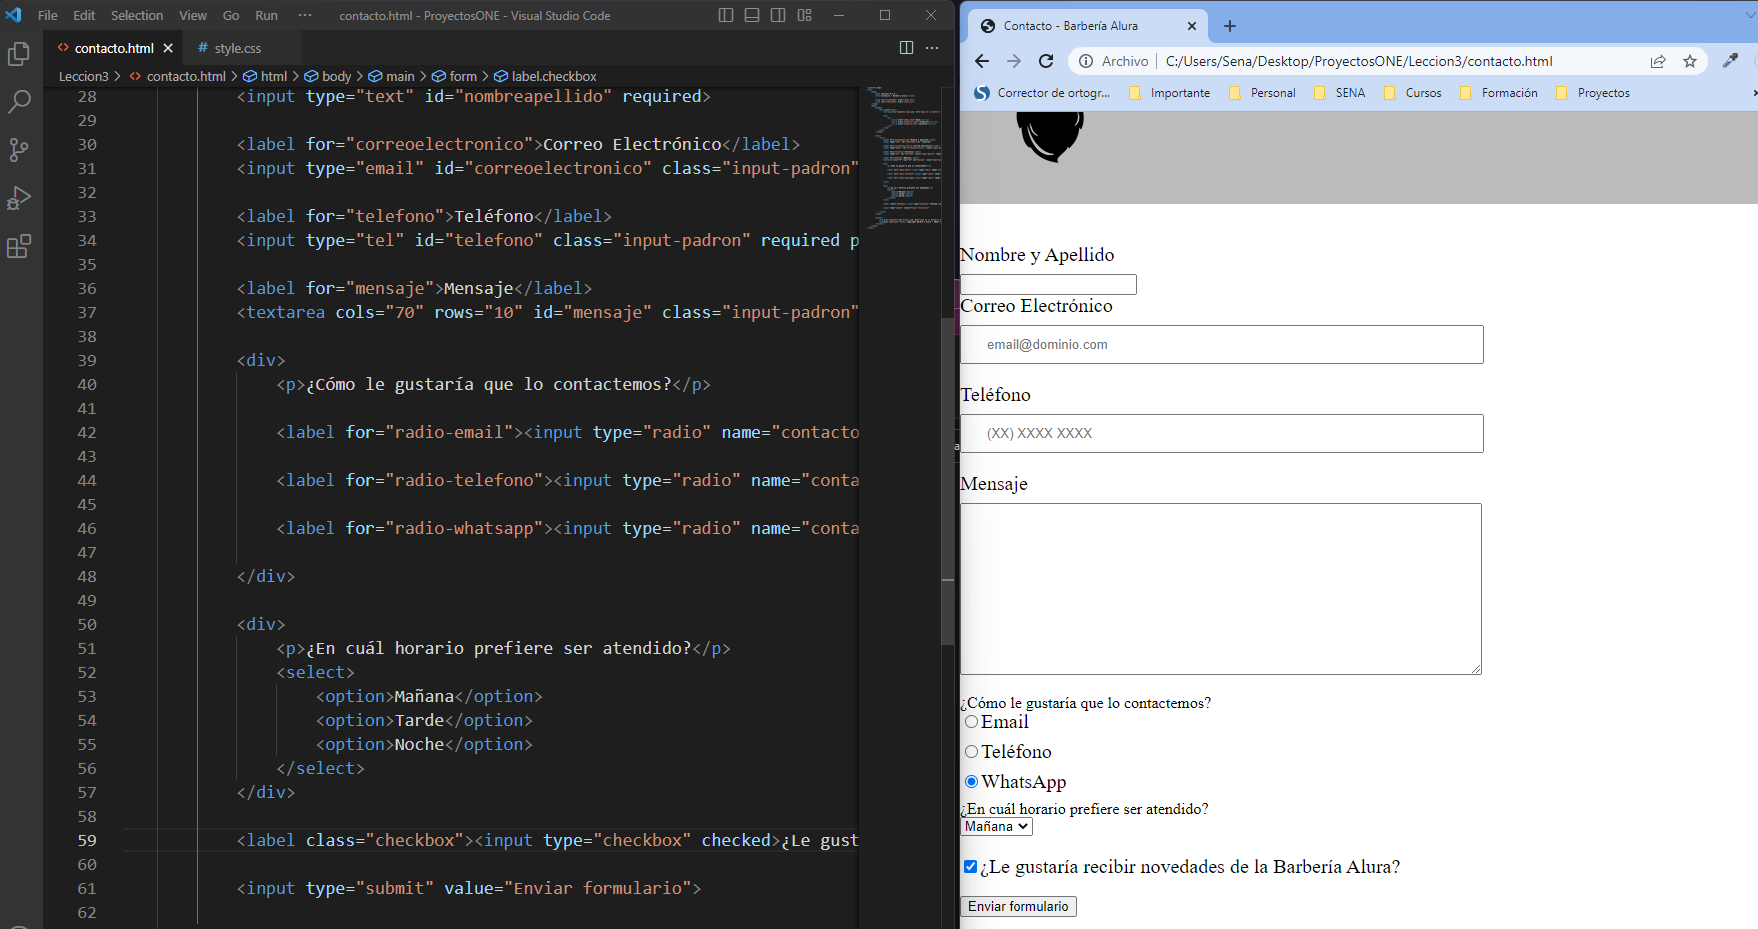Screen dimensions: 1758x929
Task: Select the Email radio button
Action: [x=971, y=722]
